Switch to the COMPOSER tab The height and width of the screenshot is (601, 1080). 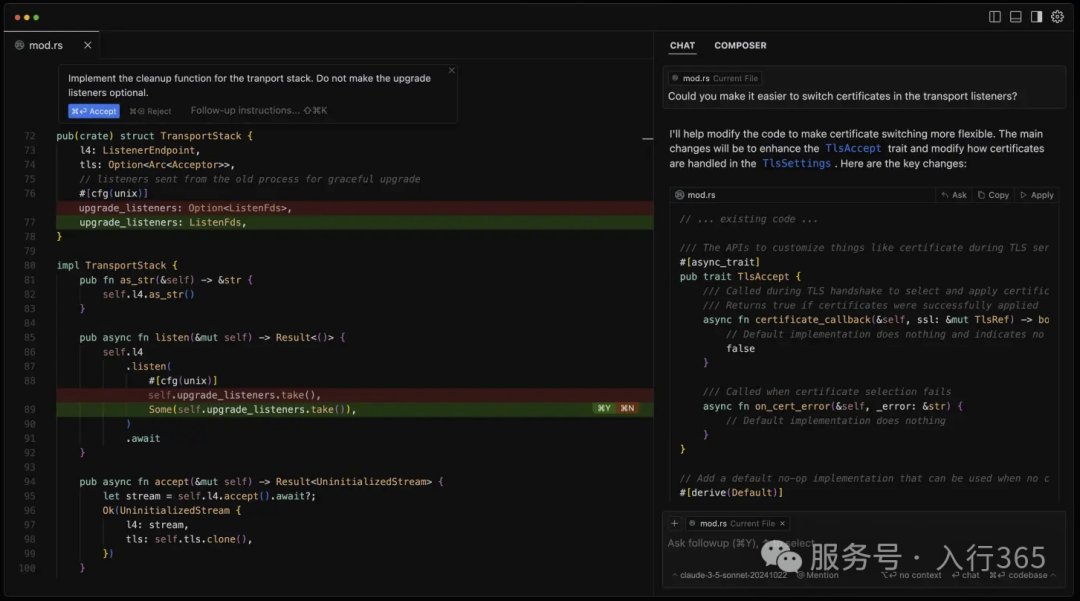pos(740,45)
